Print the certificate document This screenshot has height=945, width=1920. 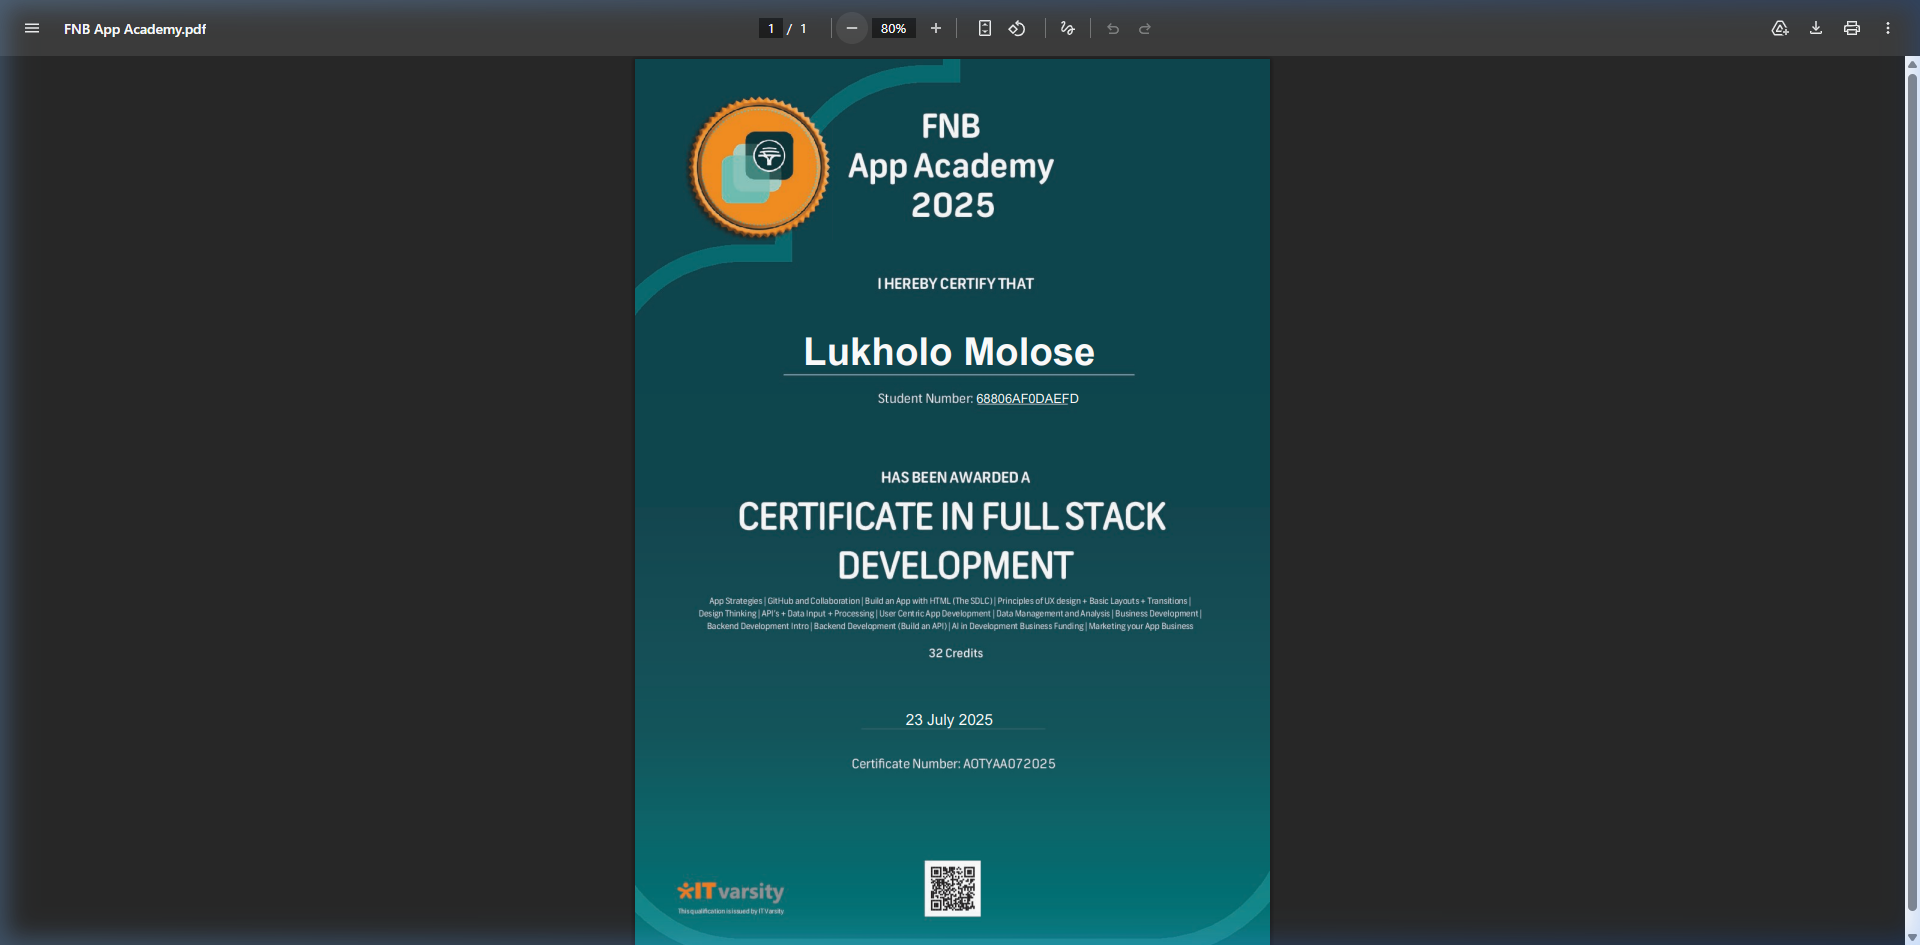1852,28
